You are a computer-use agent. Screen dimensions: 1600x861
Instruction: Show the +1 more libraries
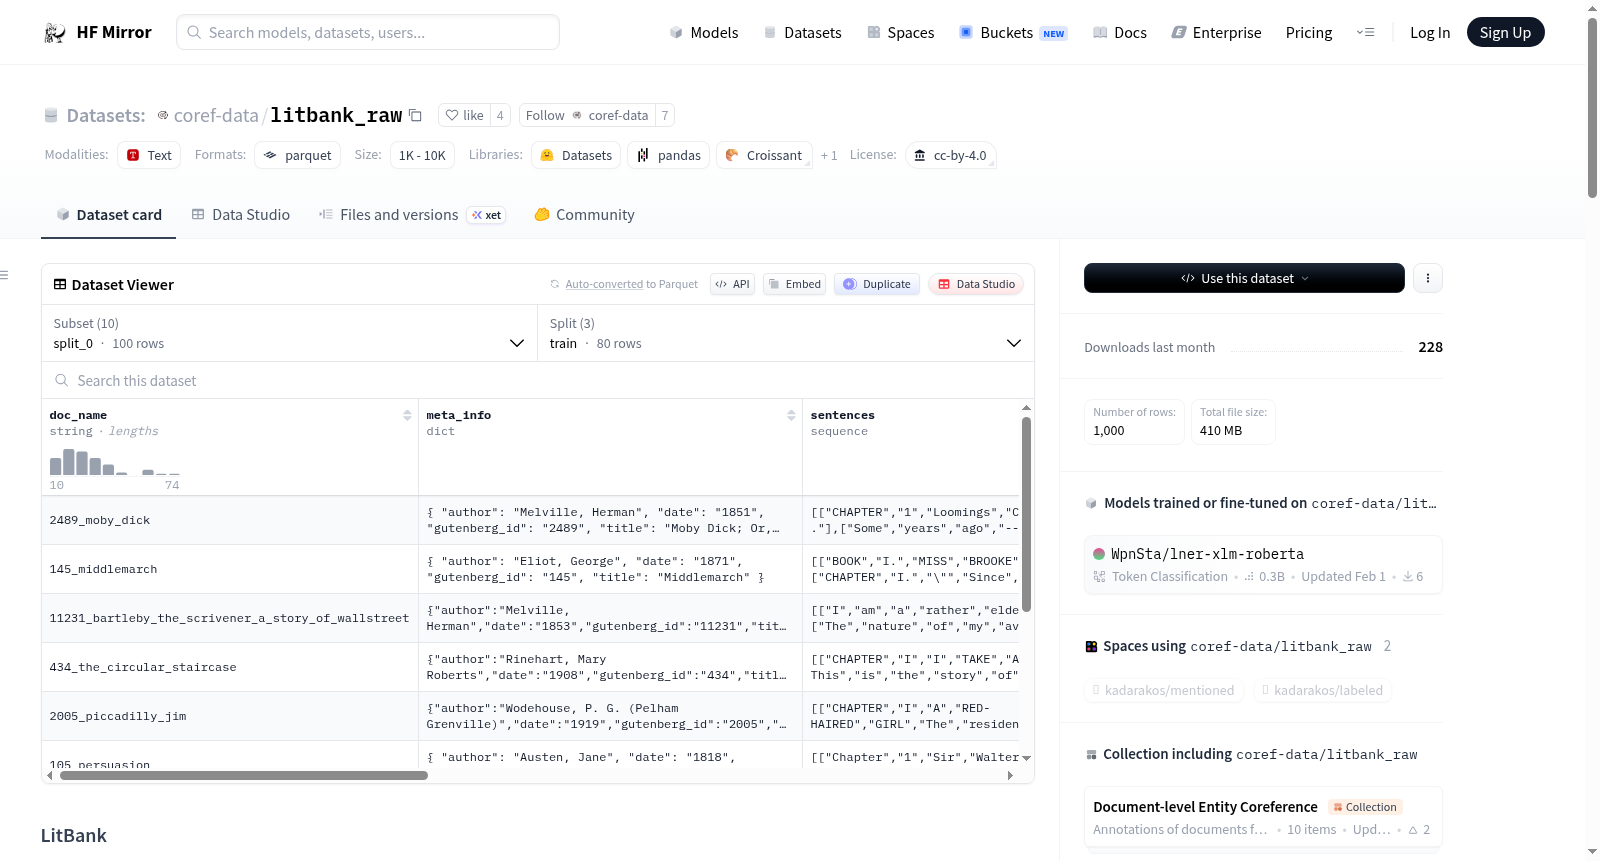[x=829, y=155]
